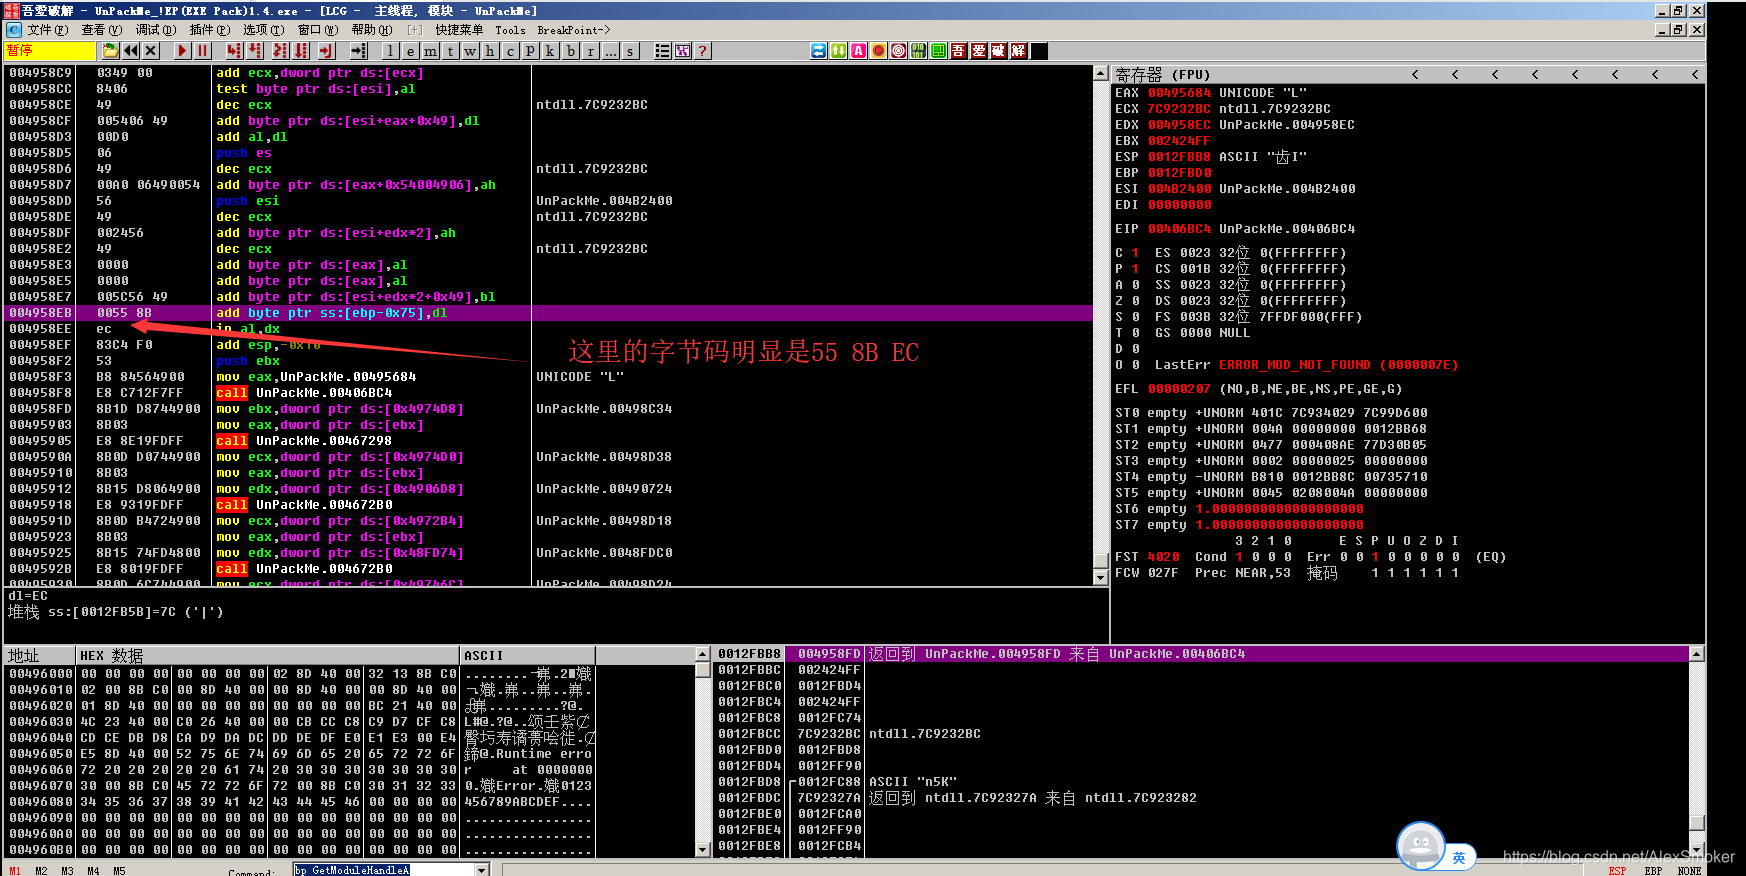
Task: Open the 帮助(H) menu
Action: point(372,30)
